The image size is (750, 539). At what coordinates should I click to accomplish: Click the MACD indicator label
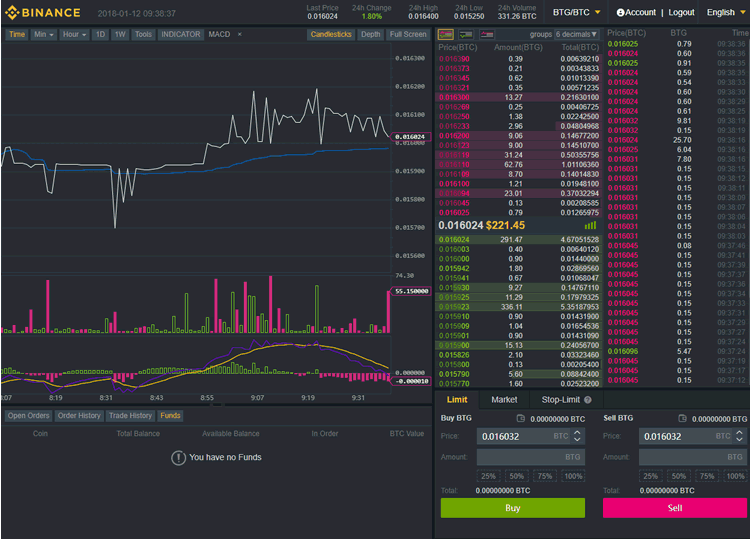[x=219, y=34]
